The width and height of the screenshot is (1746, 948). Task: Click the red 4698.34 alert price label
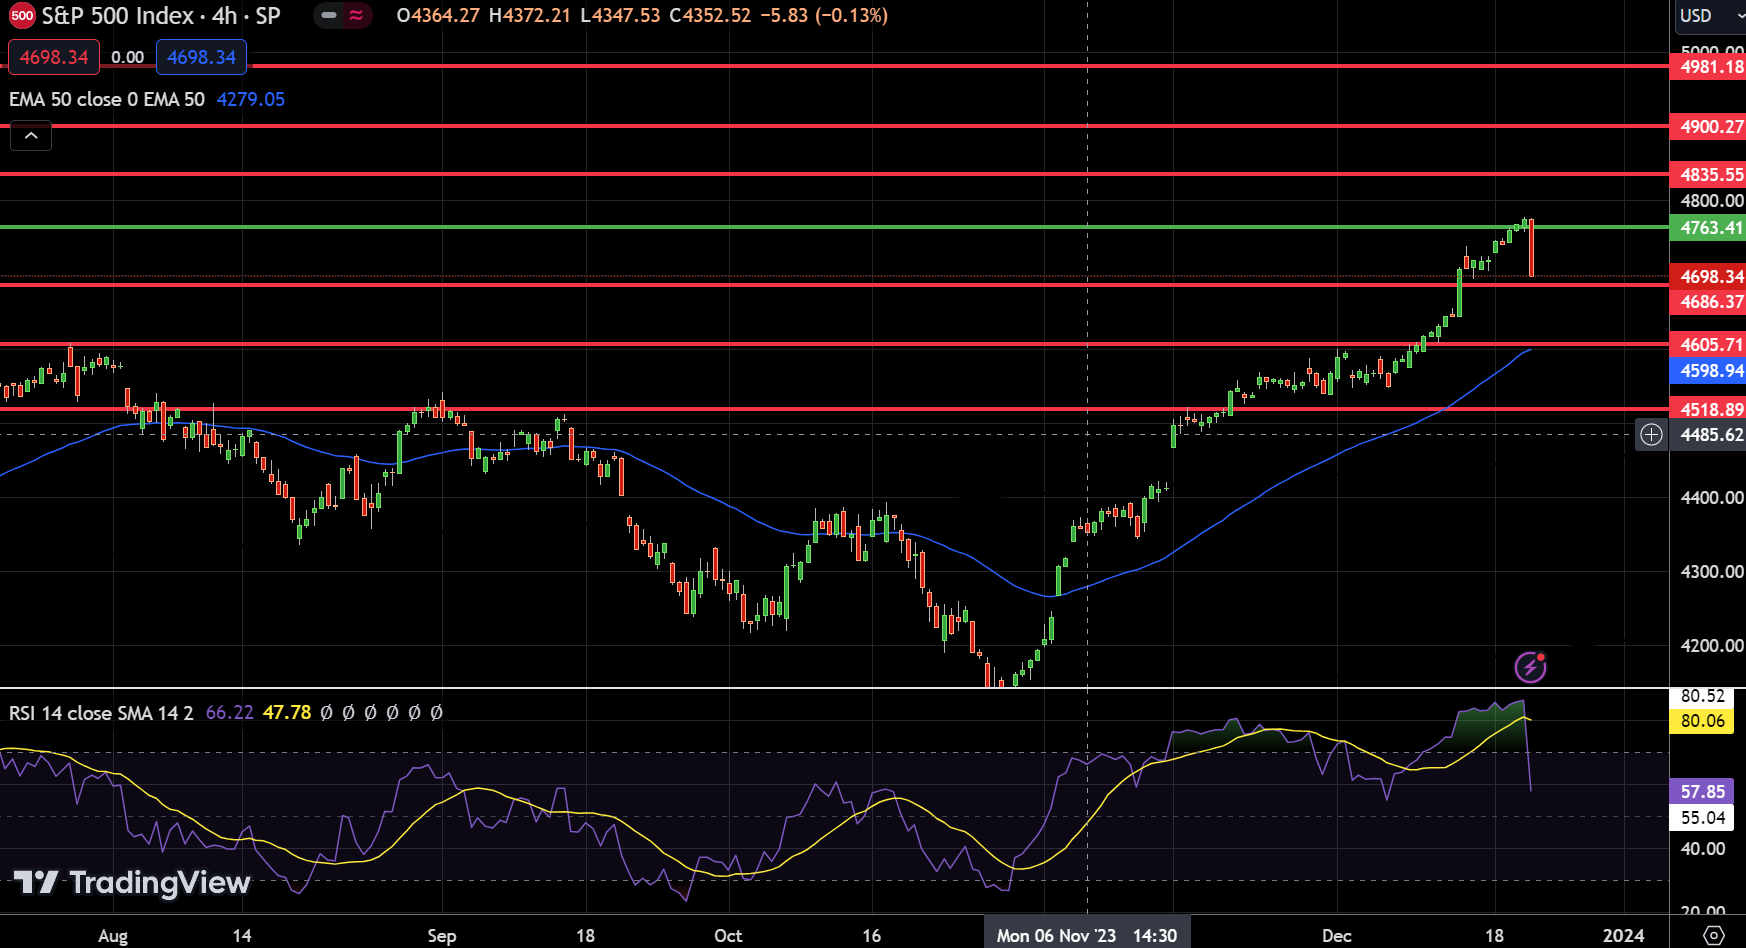pyautogui.click(x=53, y=57)
